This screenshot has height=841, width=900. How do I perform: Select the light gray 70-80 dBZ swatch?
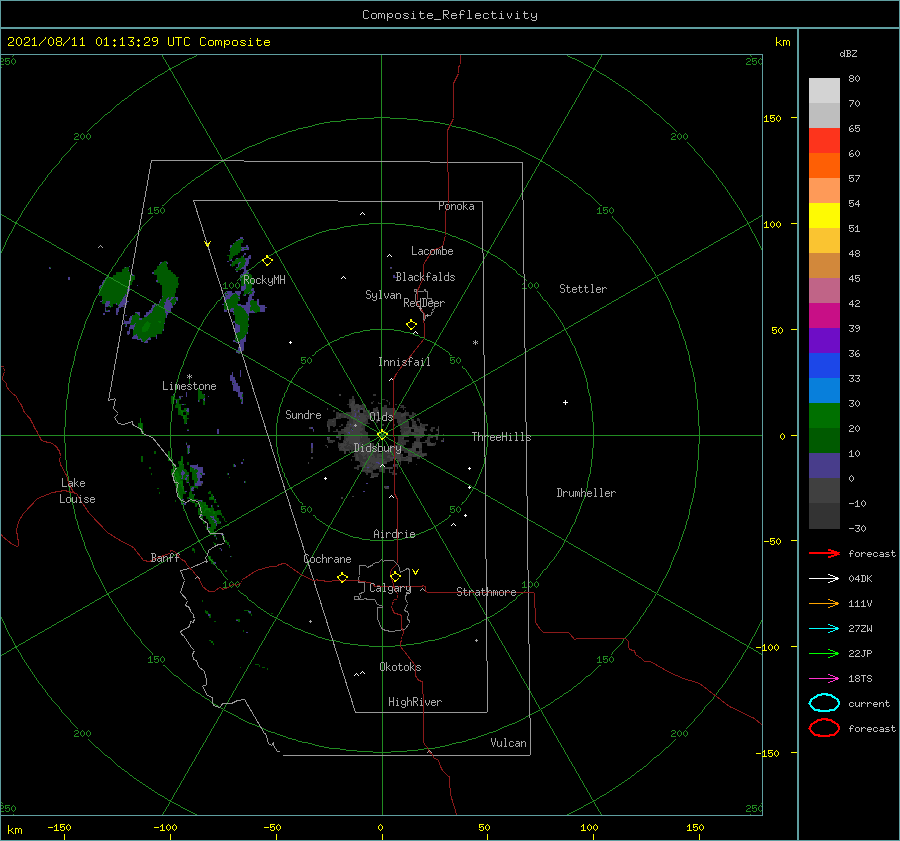pos(824,91)
